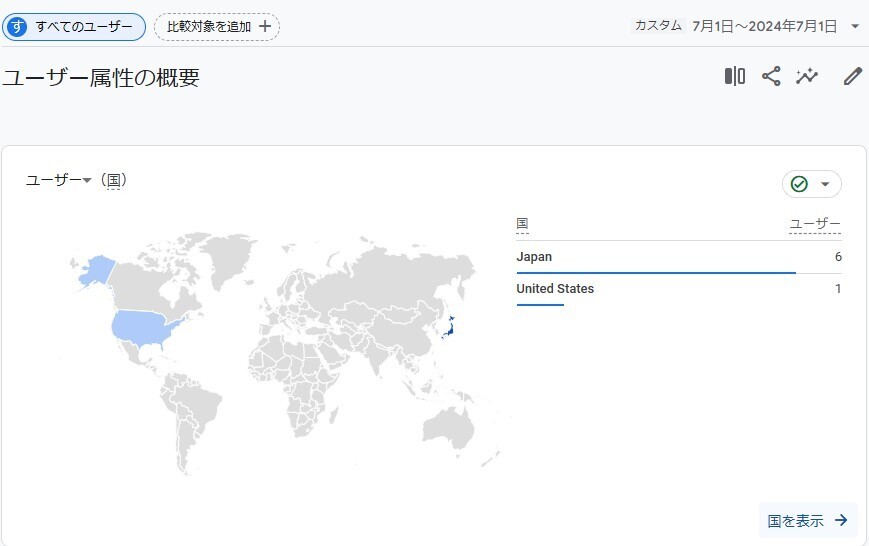
Task: Click the arrow icon beside 国を表示
Action: 841,520
